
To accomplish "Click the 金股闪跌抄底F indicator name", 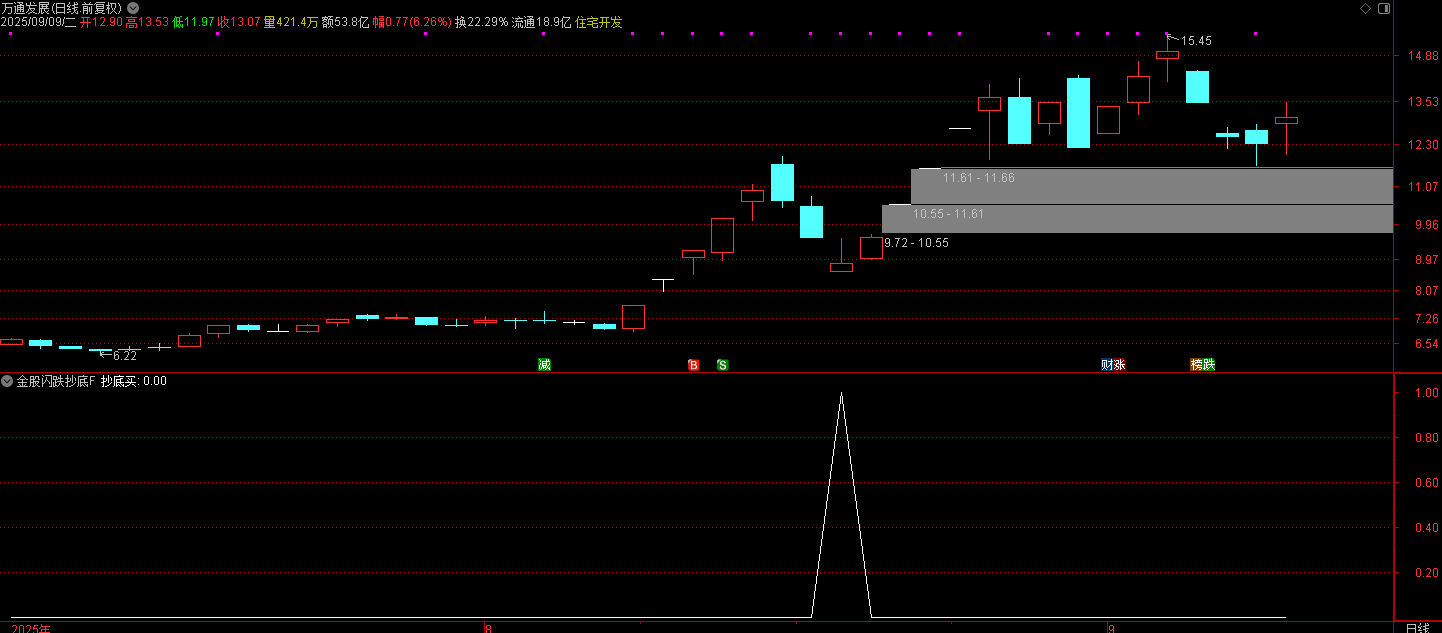I will pos(55,381).
